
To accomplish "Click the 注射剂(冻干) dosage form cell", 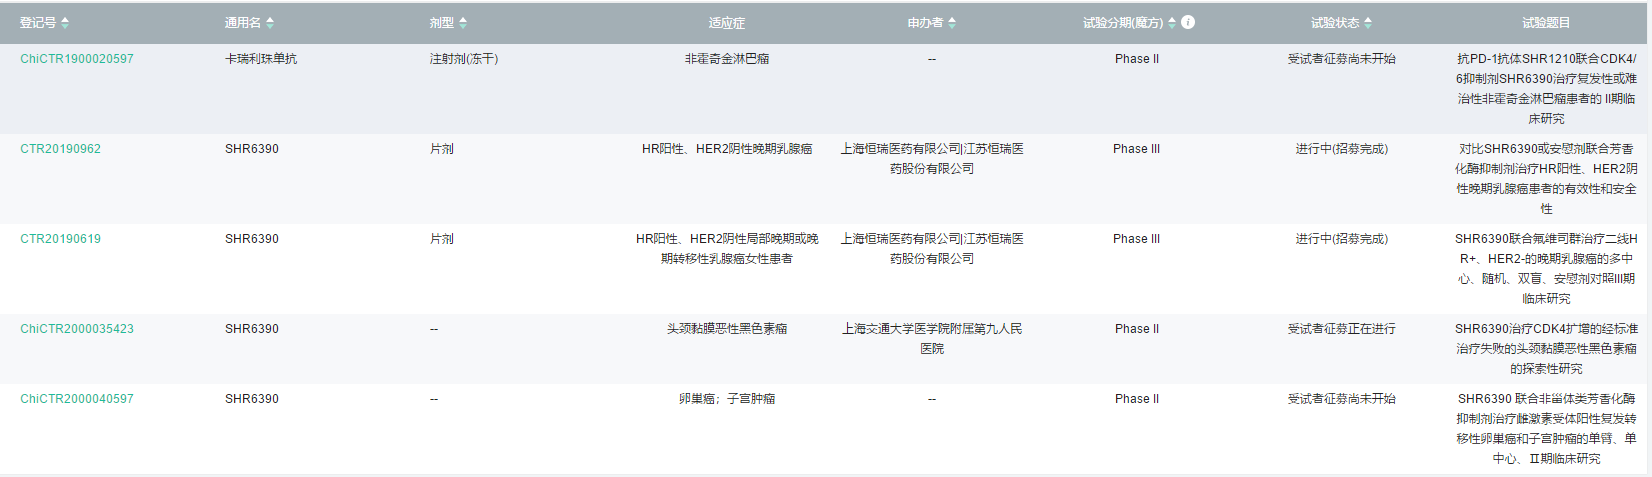I will tap(464, 59).
